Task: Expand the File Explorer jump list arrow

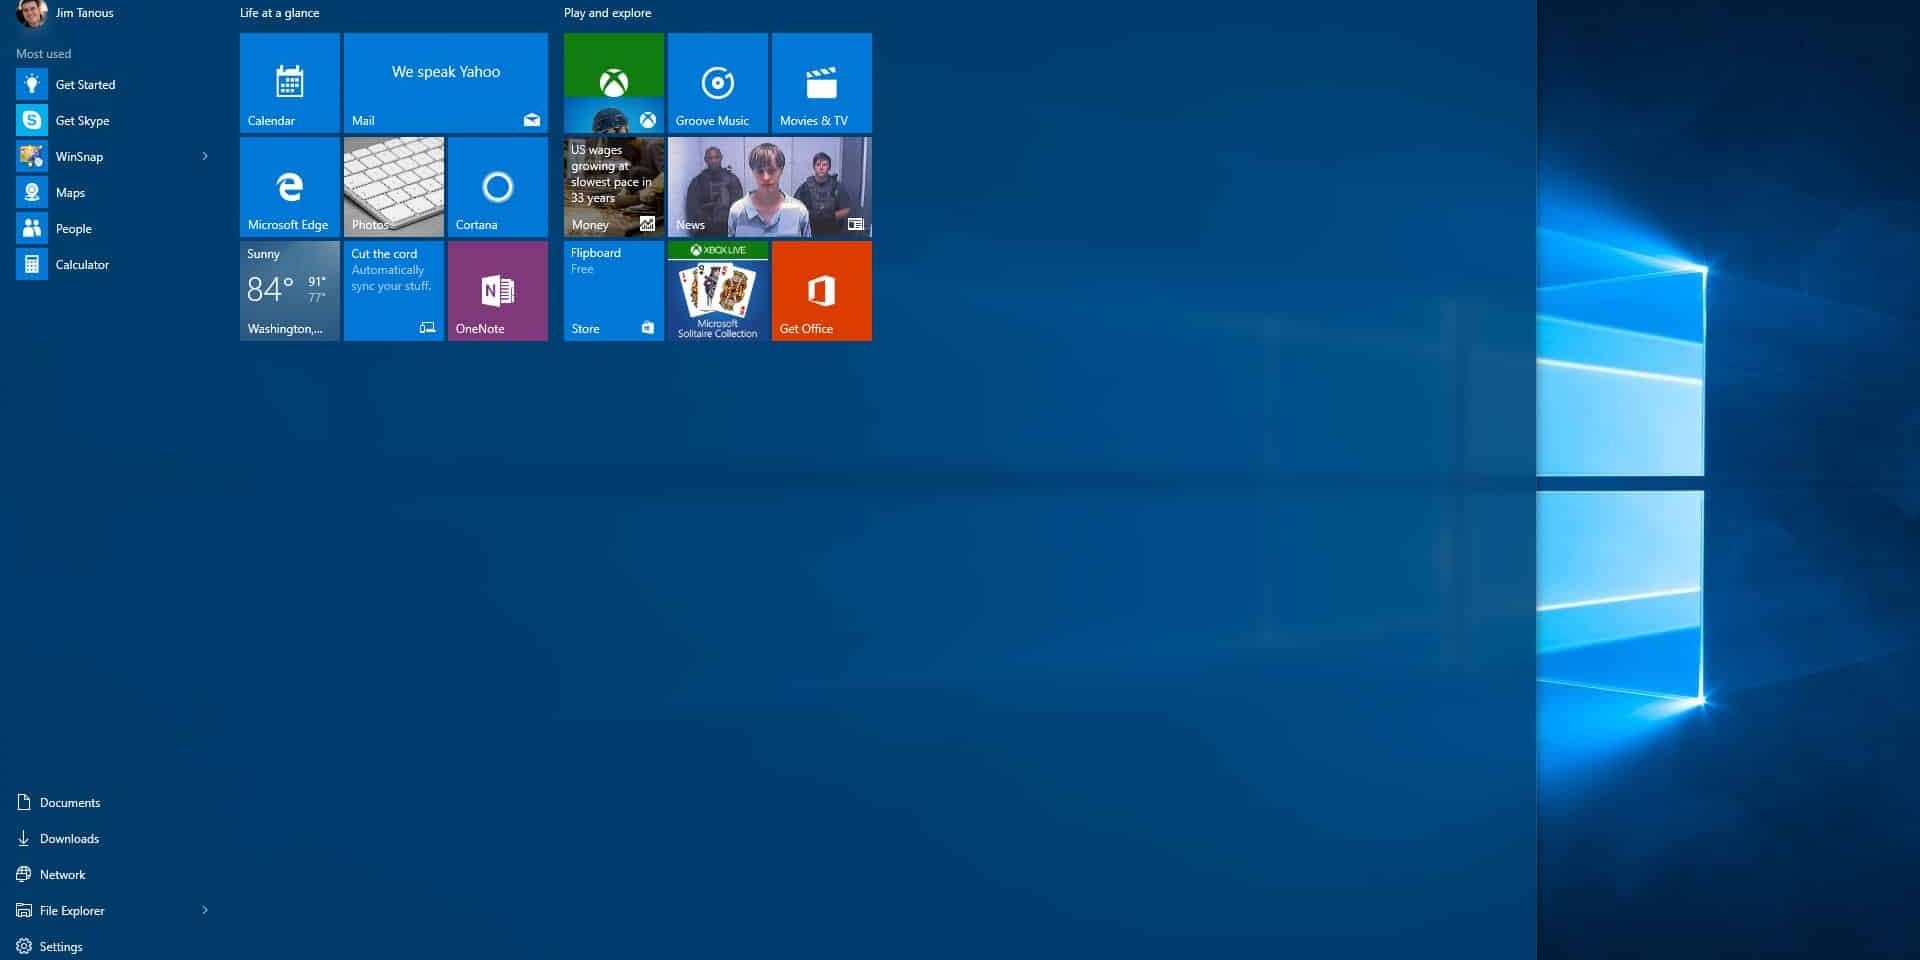Action: [205, 910]
